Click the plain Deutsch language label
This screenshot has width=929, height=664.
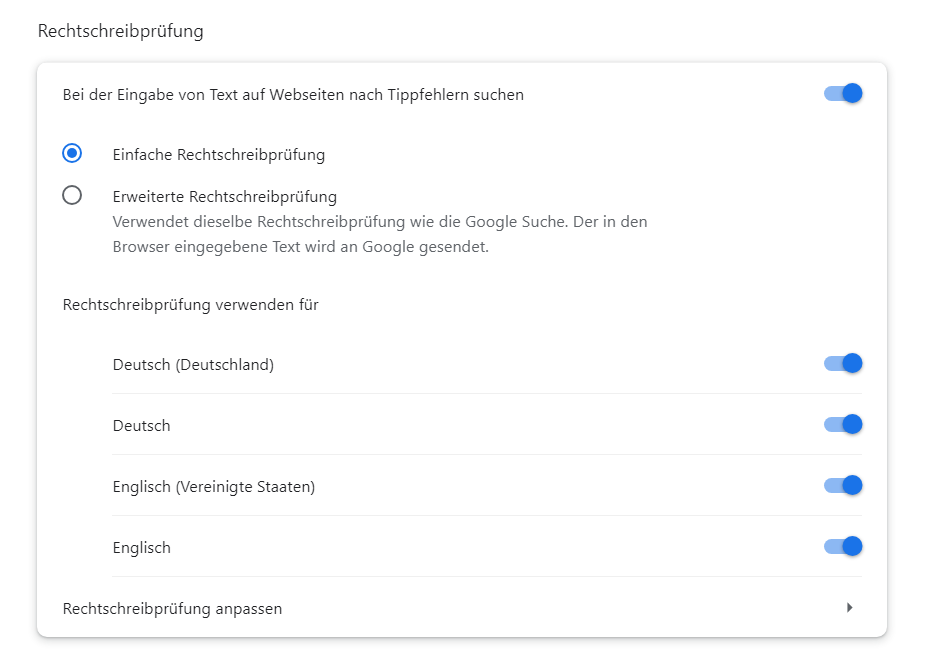click(x=142, y=425)
